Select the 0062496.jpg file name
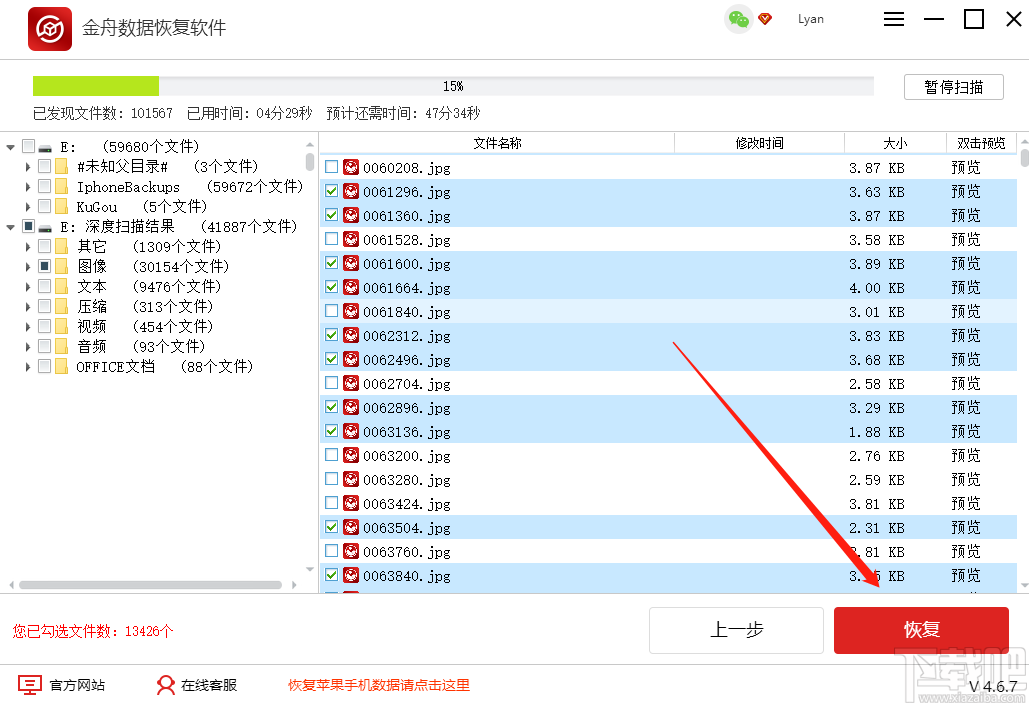The image size is (1029, 703). pos(406,360)
